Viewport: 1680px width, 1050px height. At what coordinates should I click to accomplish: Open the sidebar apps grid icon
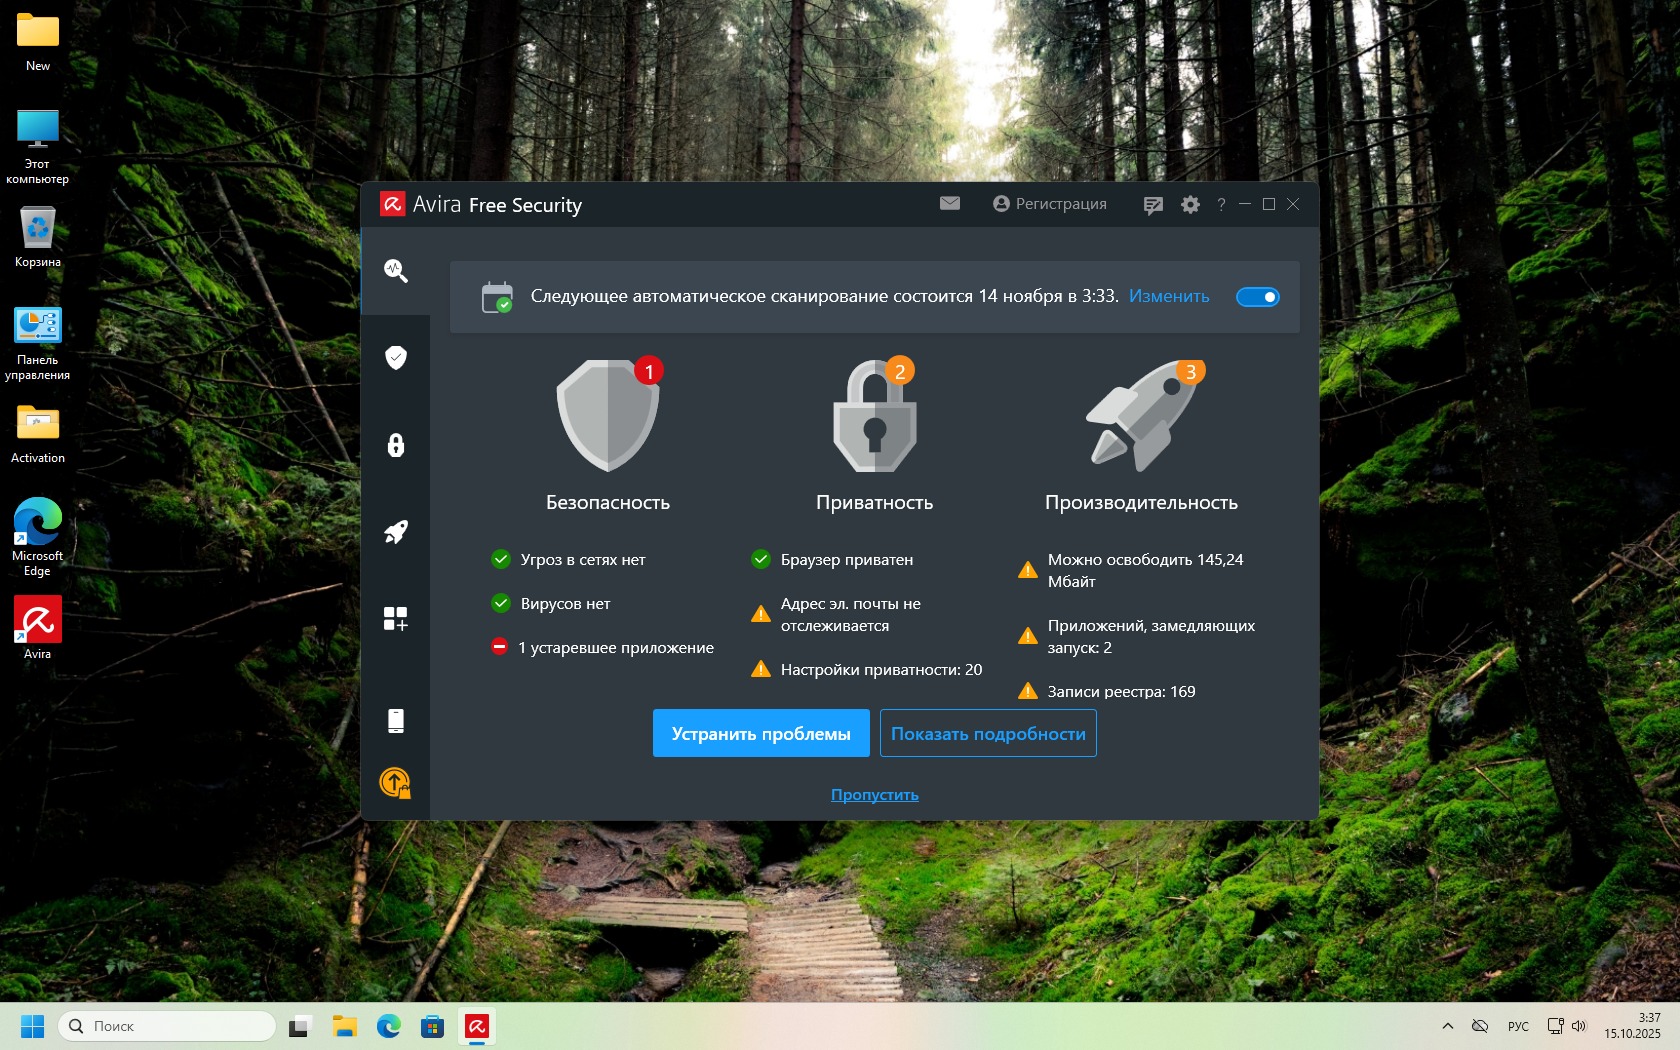pos(396,619)
